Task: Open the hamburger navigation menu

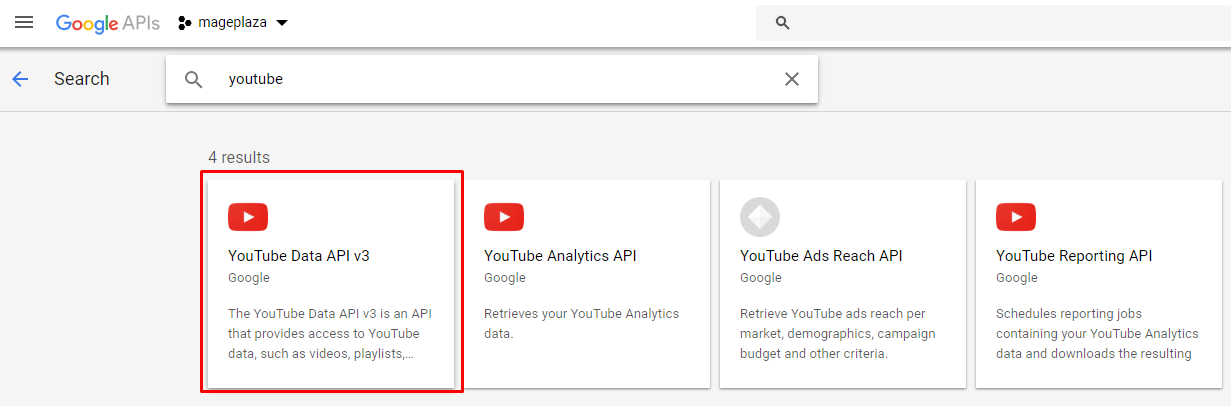Action: (24, 22)
